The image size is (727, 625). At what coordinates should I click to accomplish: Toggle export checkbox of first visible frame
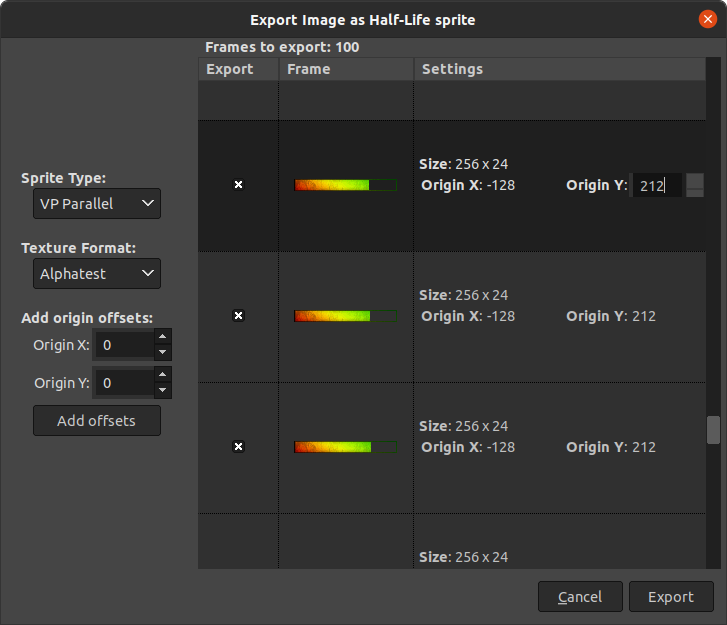pyautogui.click(x=238, y=185)
